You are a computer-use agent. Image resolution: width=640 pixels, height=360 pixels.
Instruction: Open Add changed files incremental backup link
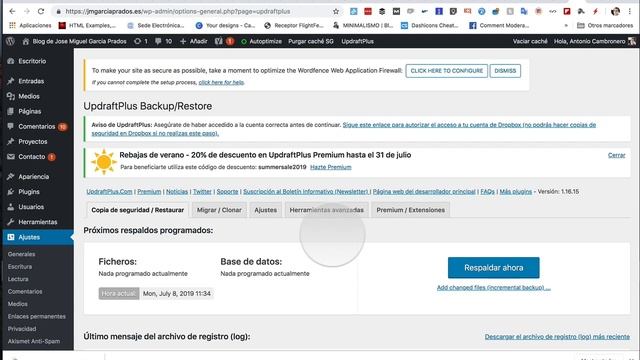pyautogui.click(x=493, y=288)
